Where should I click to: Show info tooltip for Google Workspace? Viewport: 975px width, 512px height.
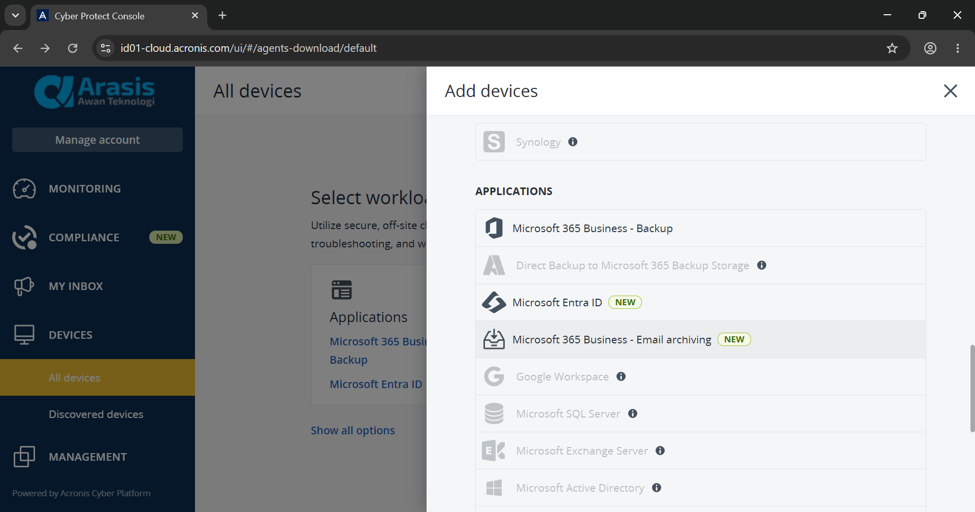tap(621, 376)
